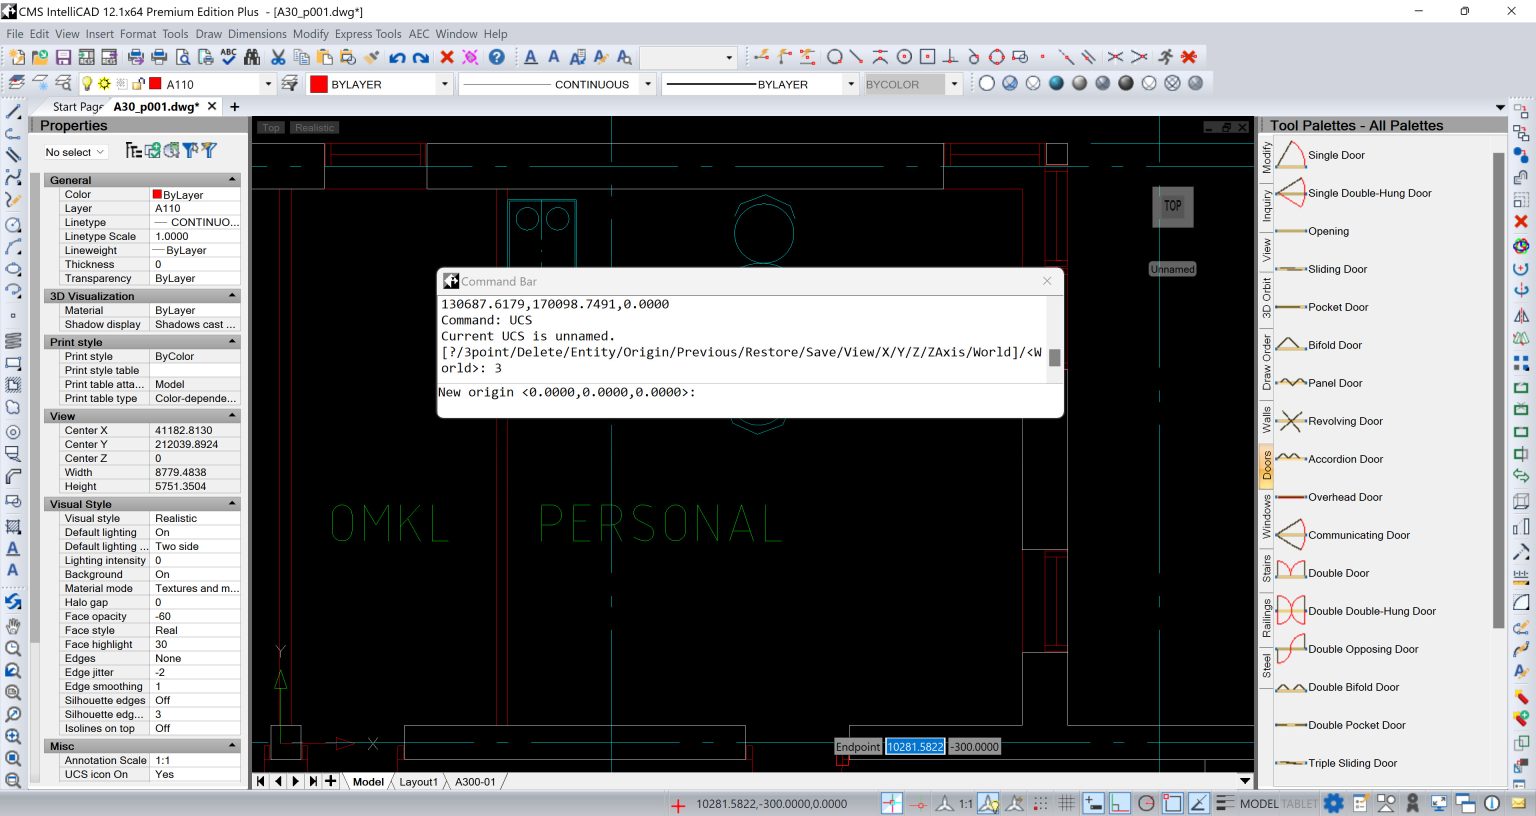
Task: Toggle the grid display in status bar
Action: [x=1066, y=803]
